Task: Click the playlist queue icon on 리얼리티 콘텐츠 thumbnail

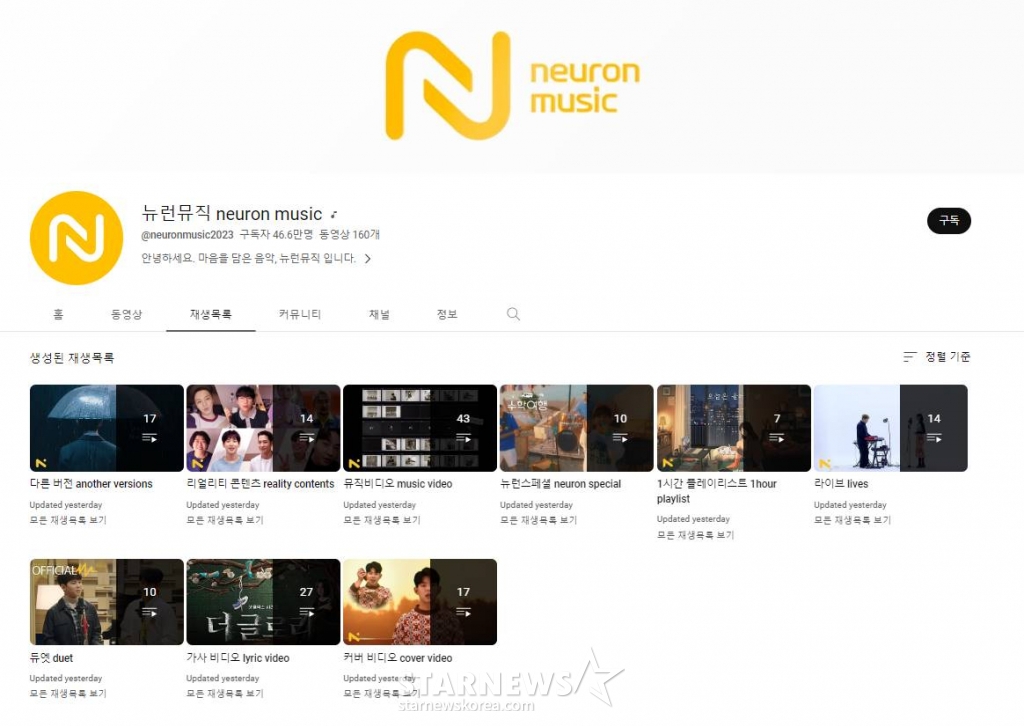Action: pos(306,438)
